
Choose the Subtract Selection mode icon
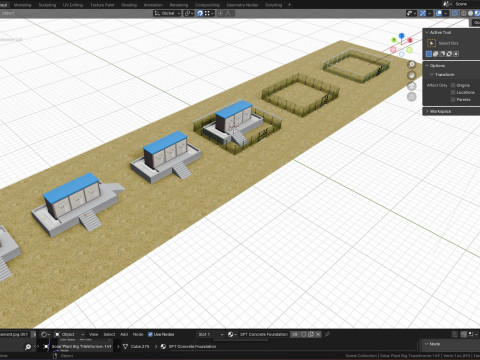coord(443,54)
